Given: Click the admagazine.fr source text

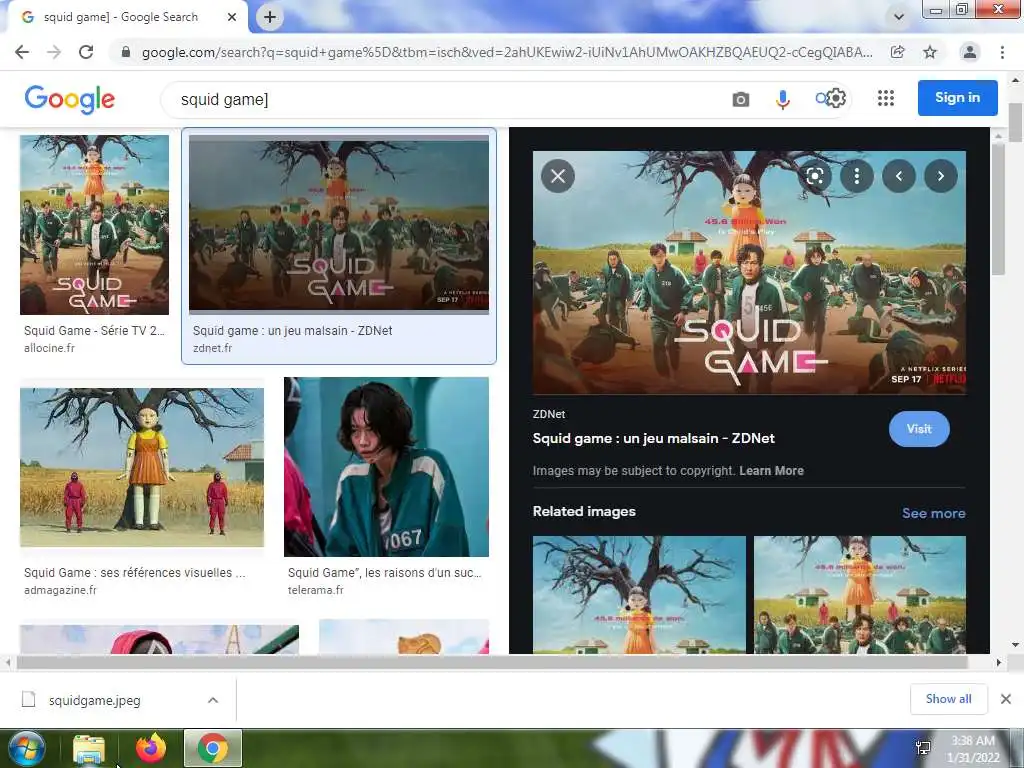Looking at the screenshot, I should click(x=60, y=590).
